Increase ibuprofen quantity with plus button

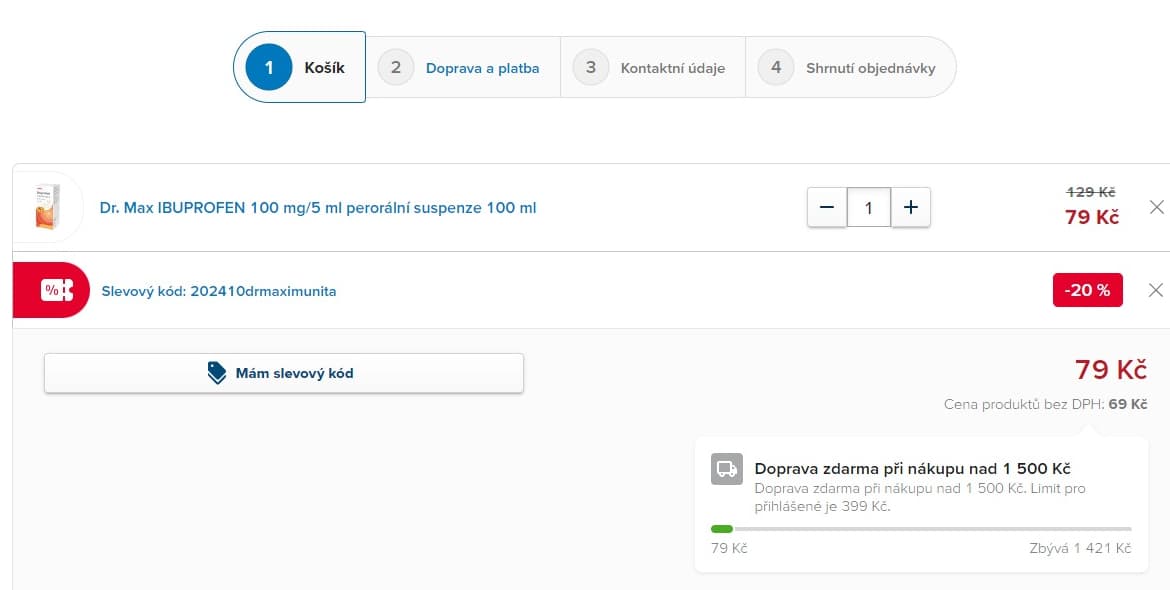click(910, 207)
